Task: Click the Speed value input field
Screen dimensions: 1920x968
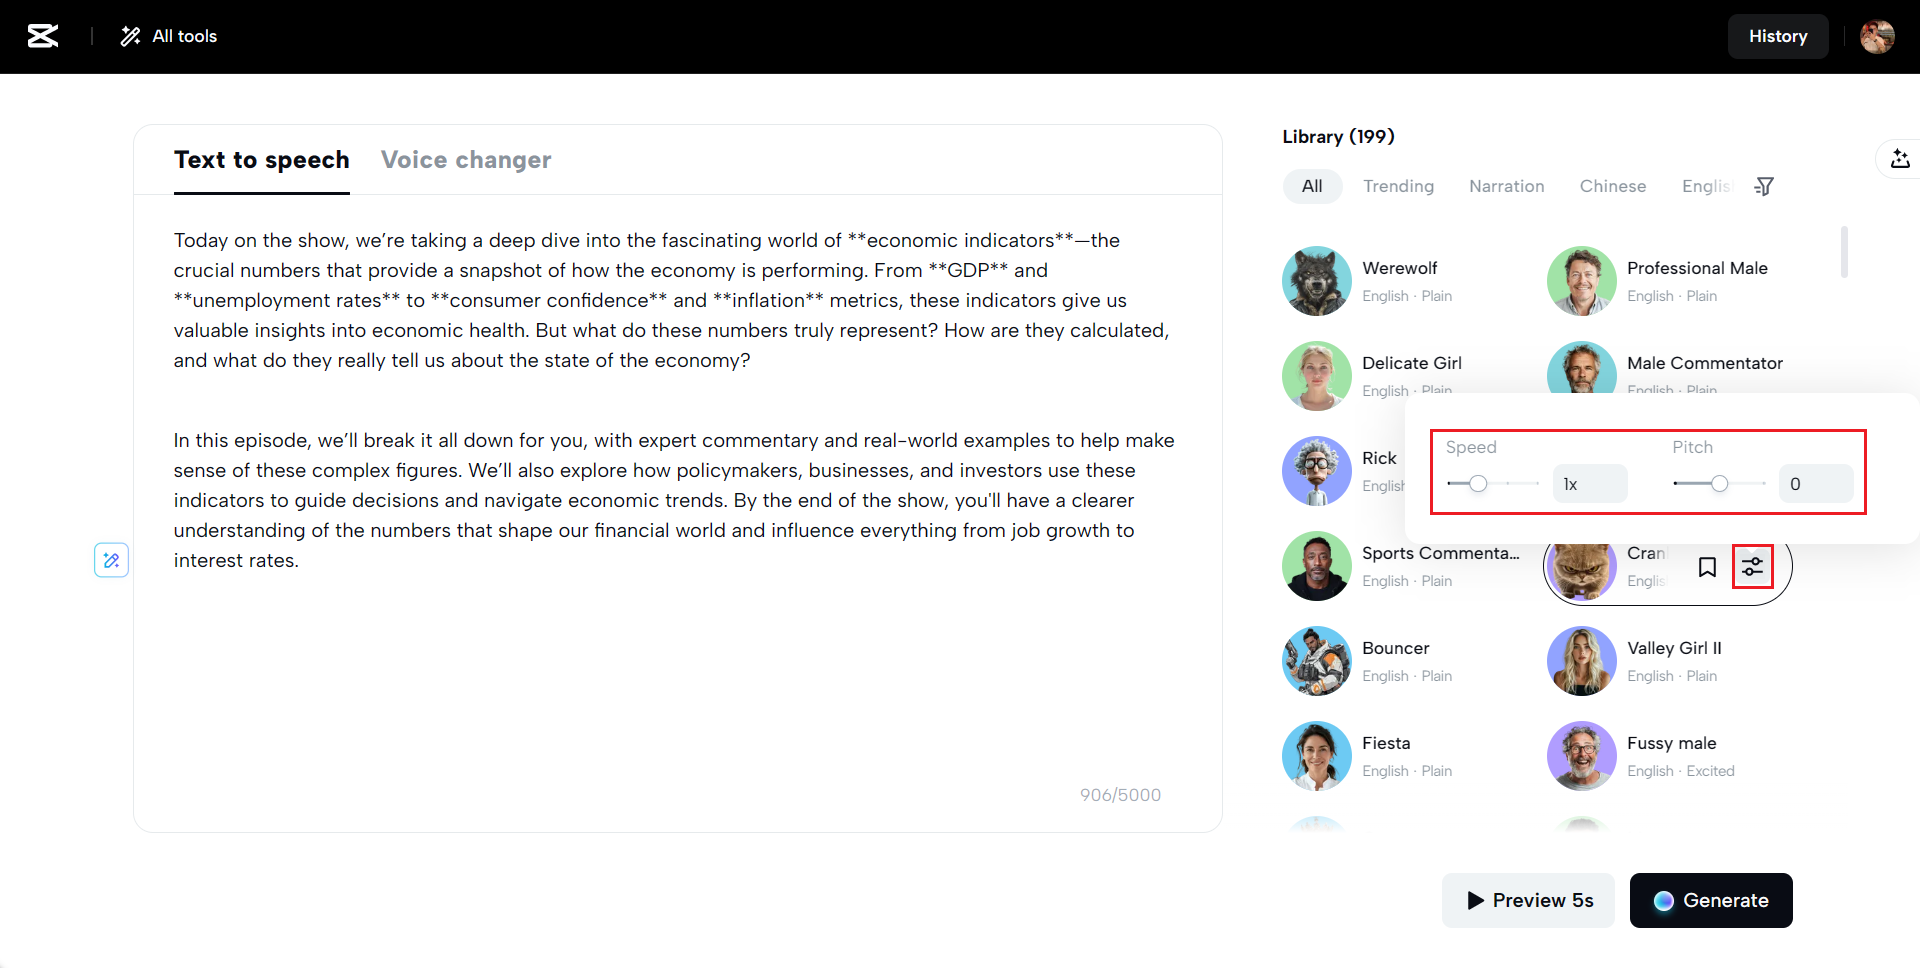Action: coord(1590,484)
